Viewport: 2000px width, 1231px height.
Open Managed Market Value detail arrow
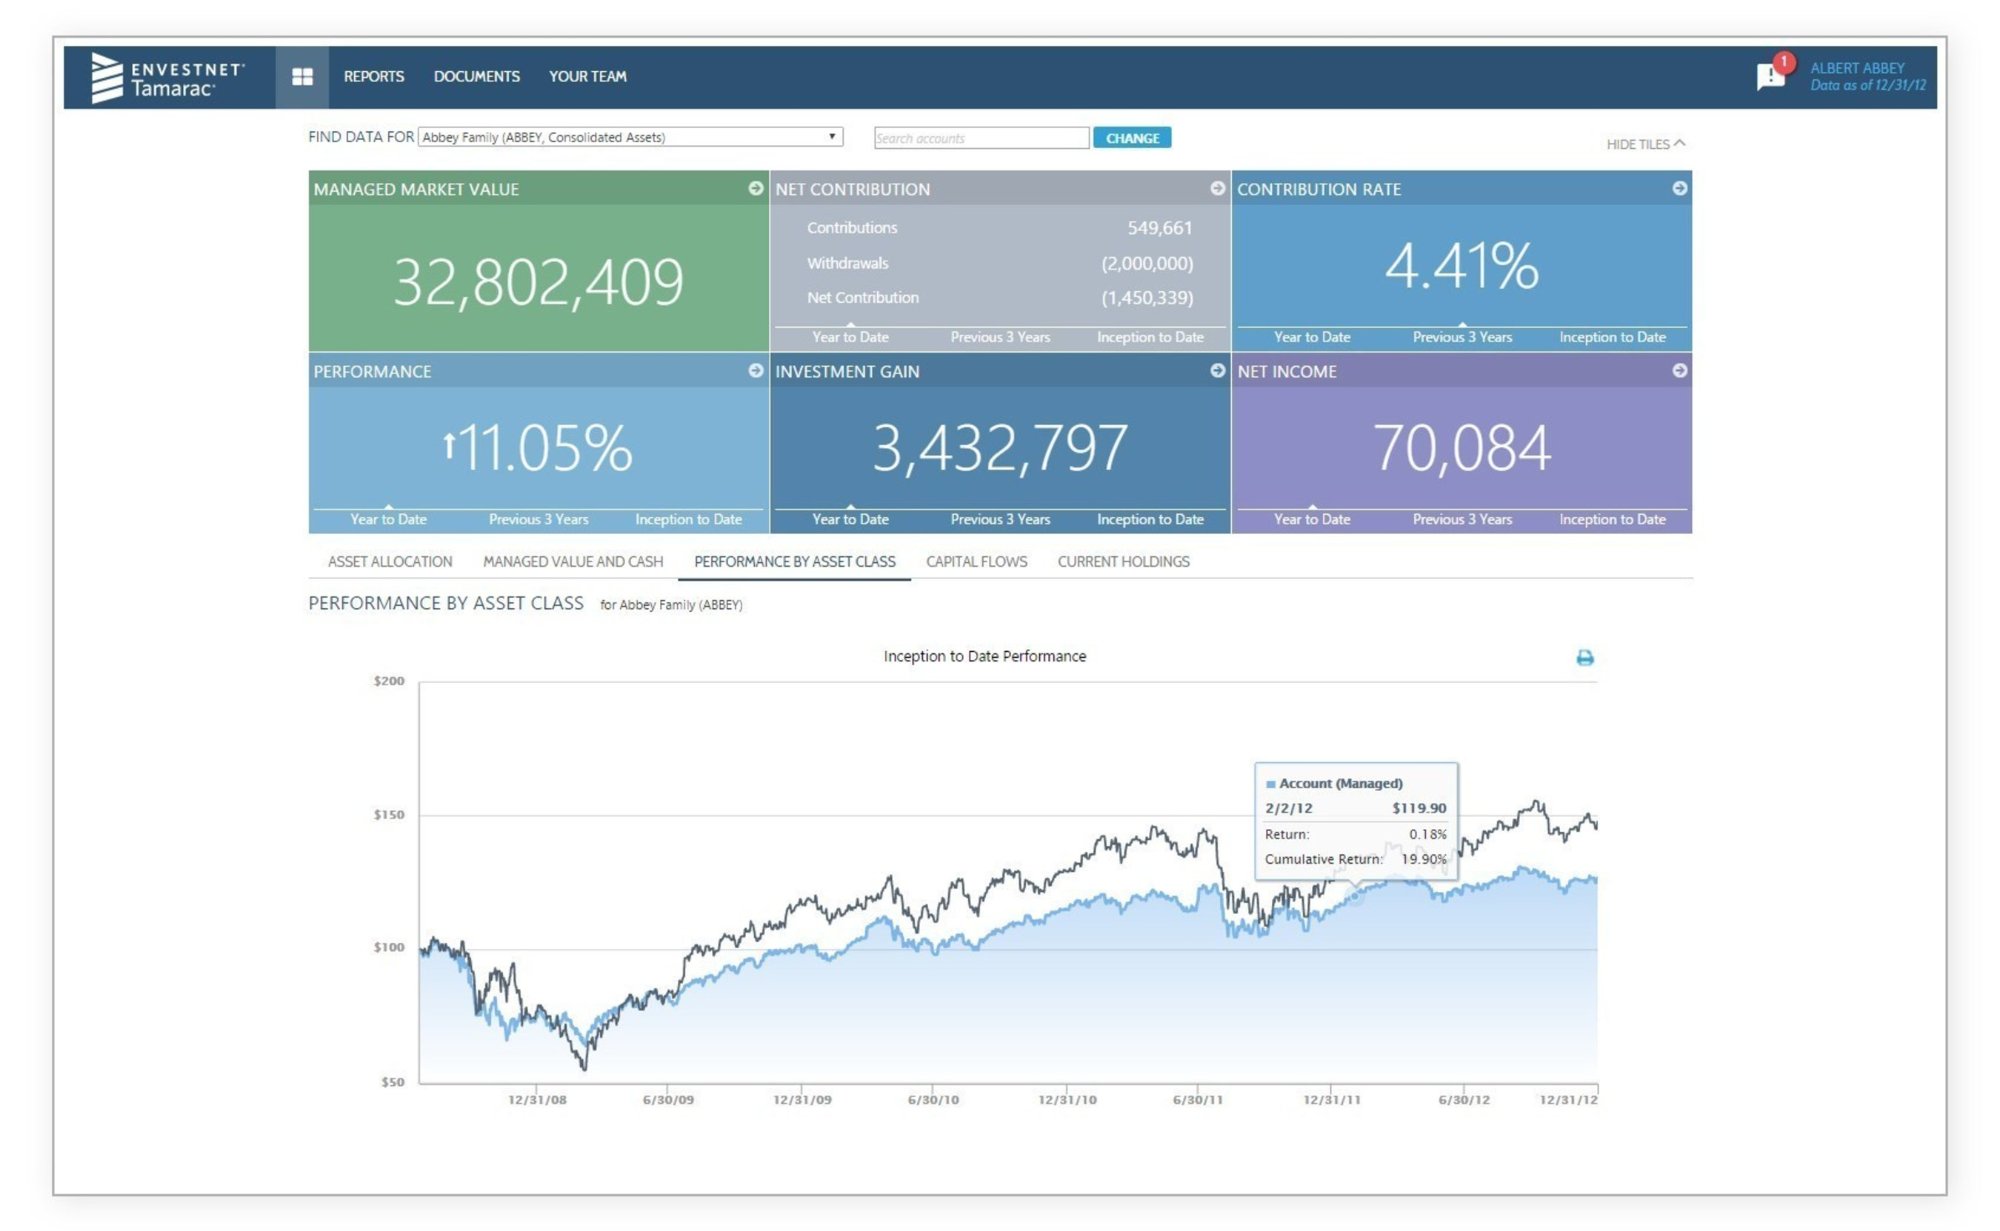pos(757,188)
